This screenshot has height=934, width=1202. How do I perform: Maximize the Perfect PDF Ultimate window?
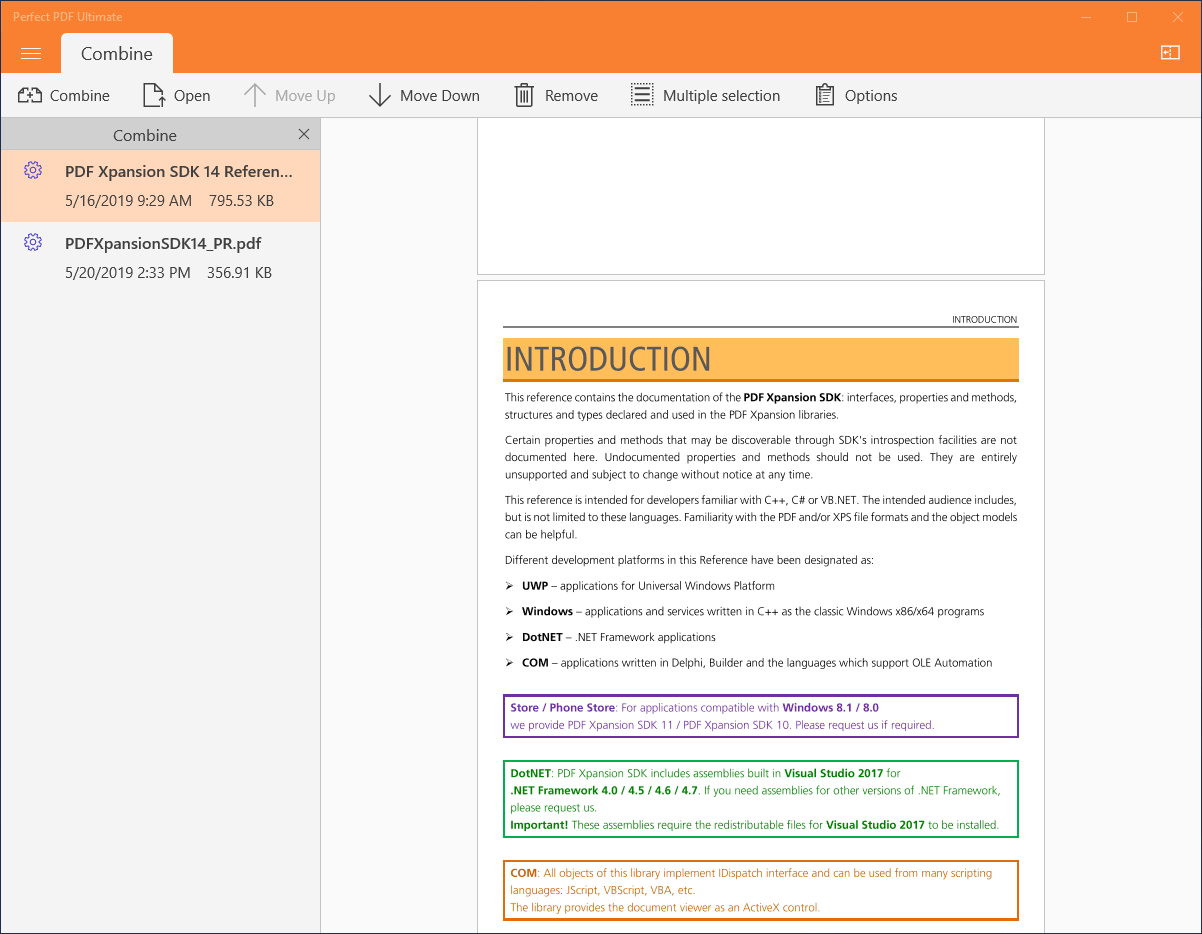pos(1132,17)
